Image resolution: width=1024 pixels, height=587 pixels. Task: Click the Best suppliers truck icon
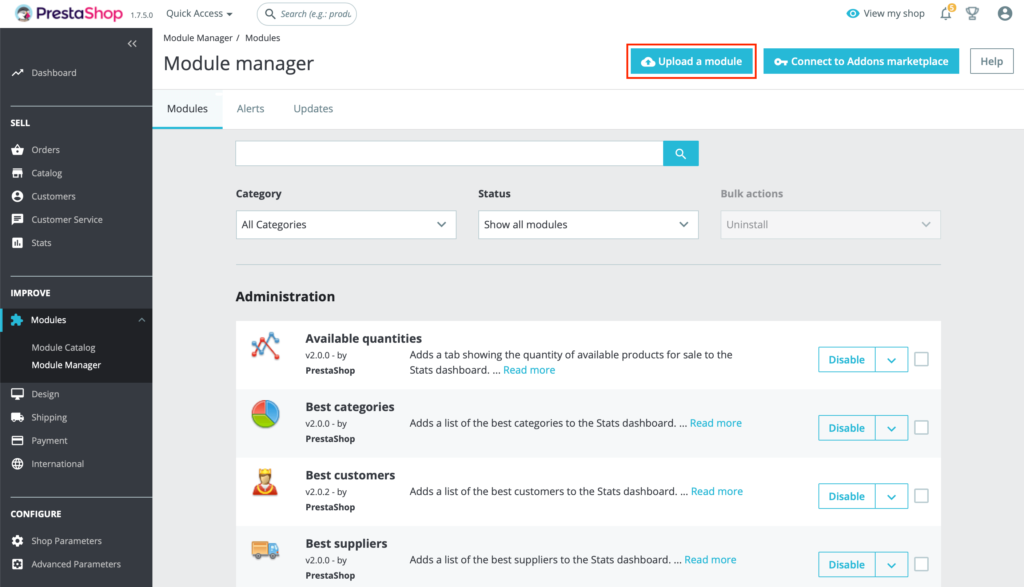(265, 550)
